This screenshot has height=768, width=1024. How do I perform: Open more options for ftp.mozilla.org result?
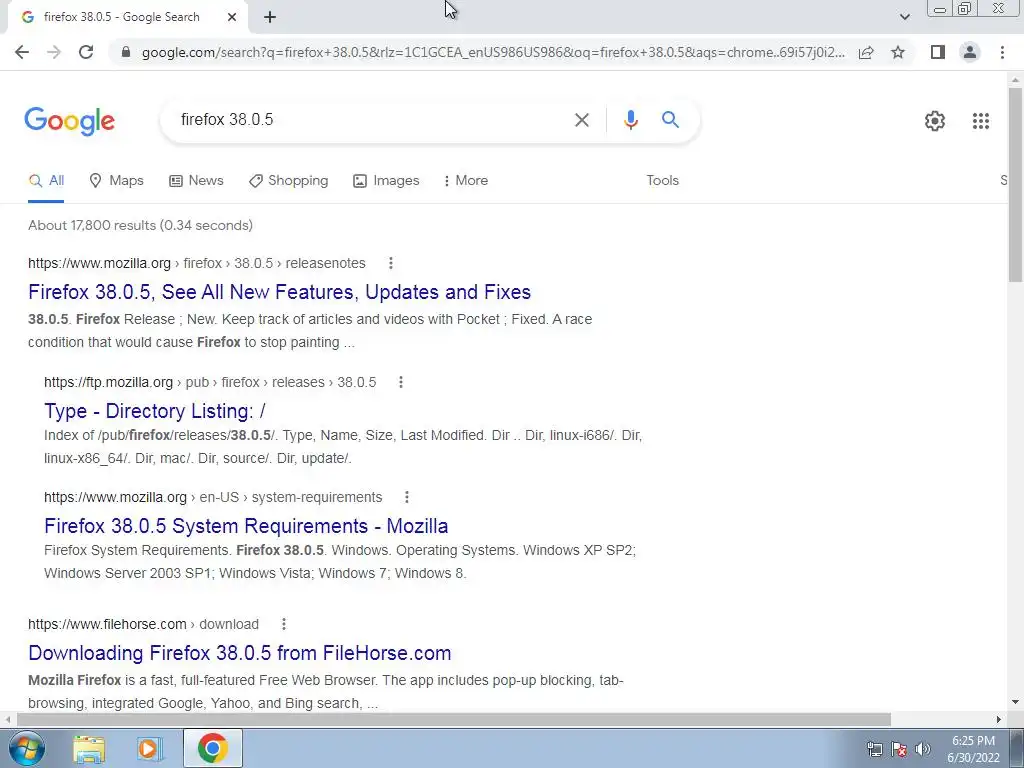click(x=400, y=382)
